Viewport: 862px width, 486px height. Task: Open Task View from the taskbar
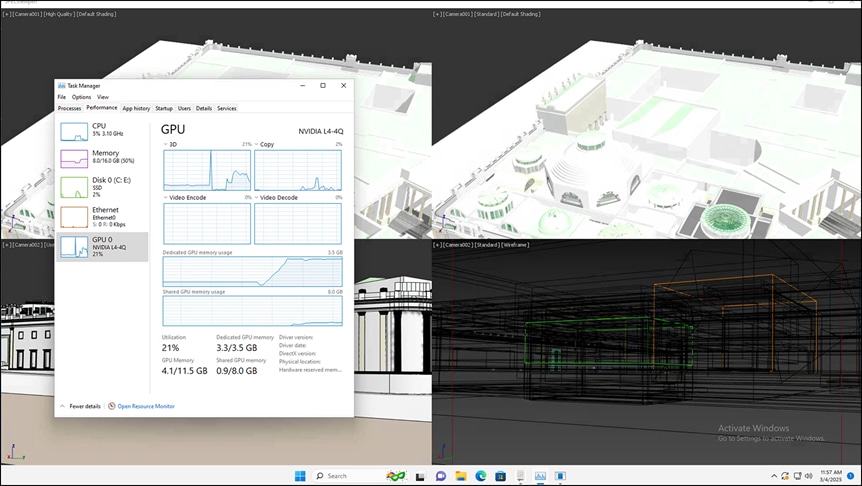click(420, 476)
